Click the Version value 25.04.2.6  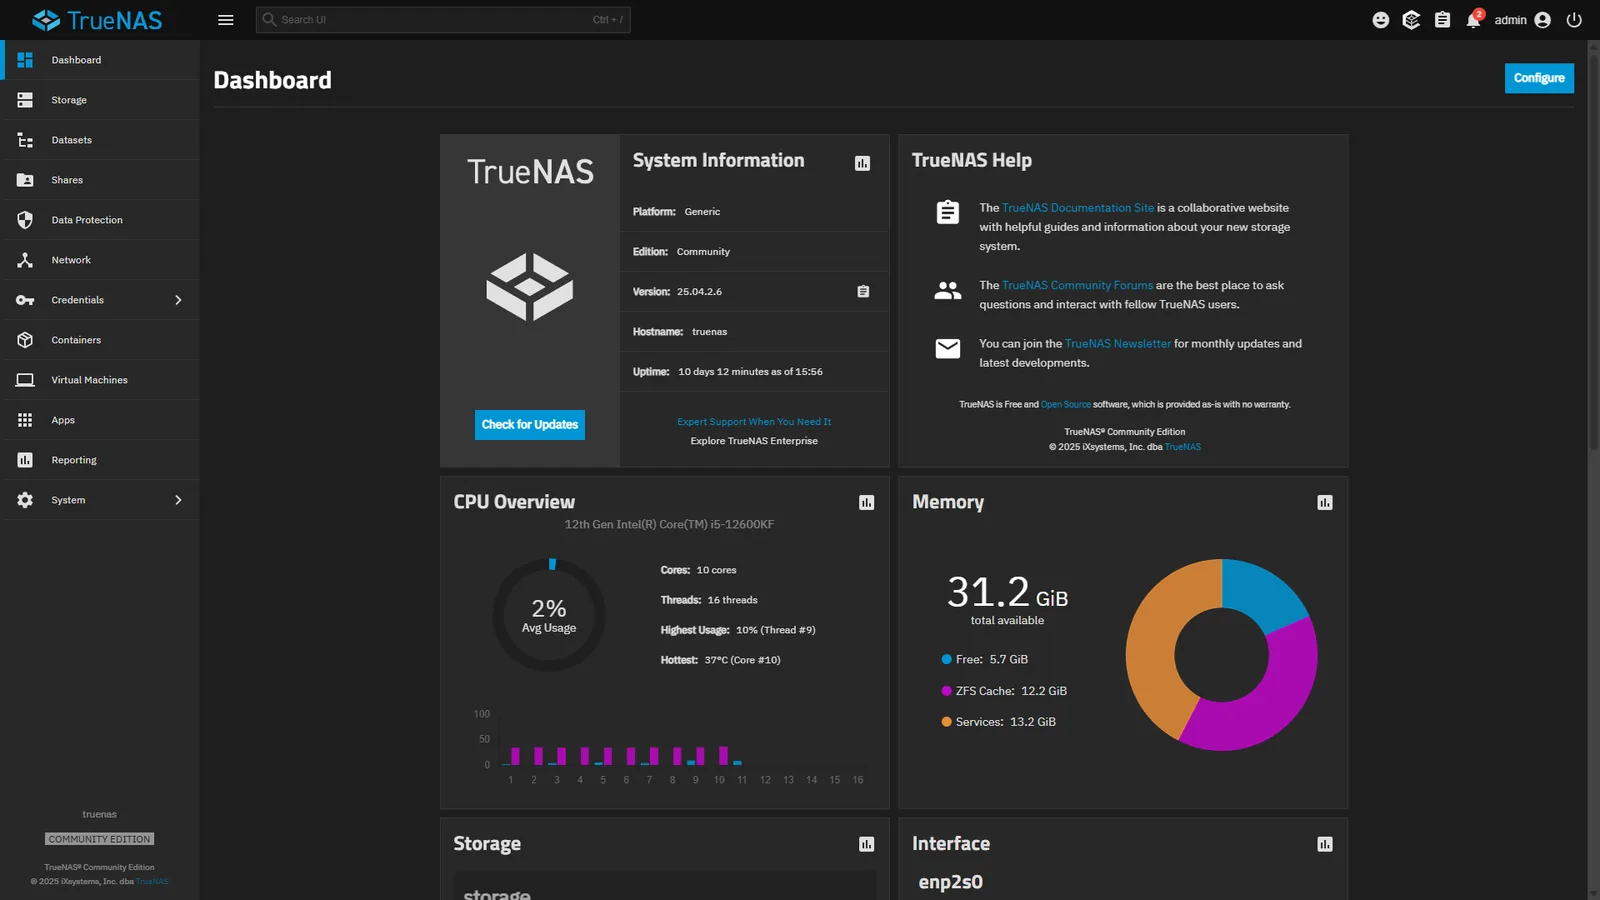pyautogui.click(x=699, y=292)
